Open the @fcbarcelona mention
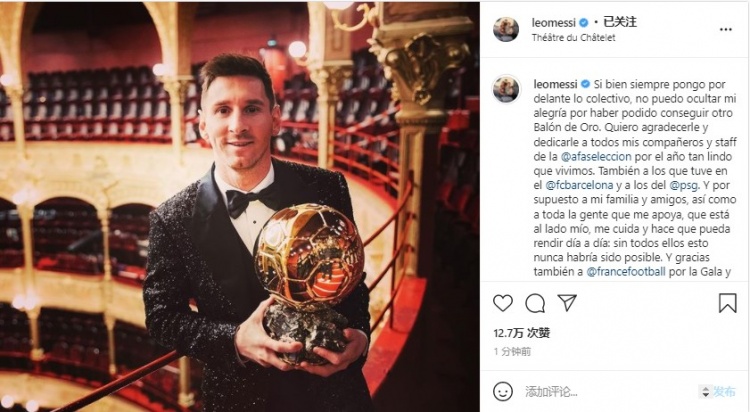This screenshot has height=412, width=750. 579,185
